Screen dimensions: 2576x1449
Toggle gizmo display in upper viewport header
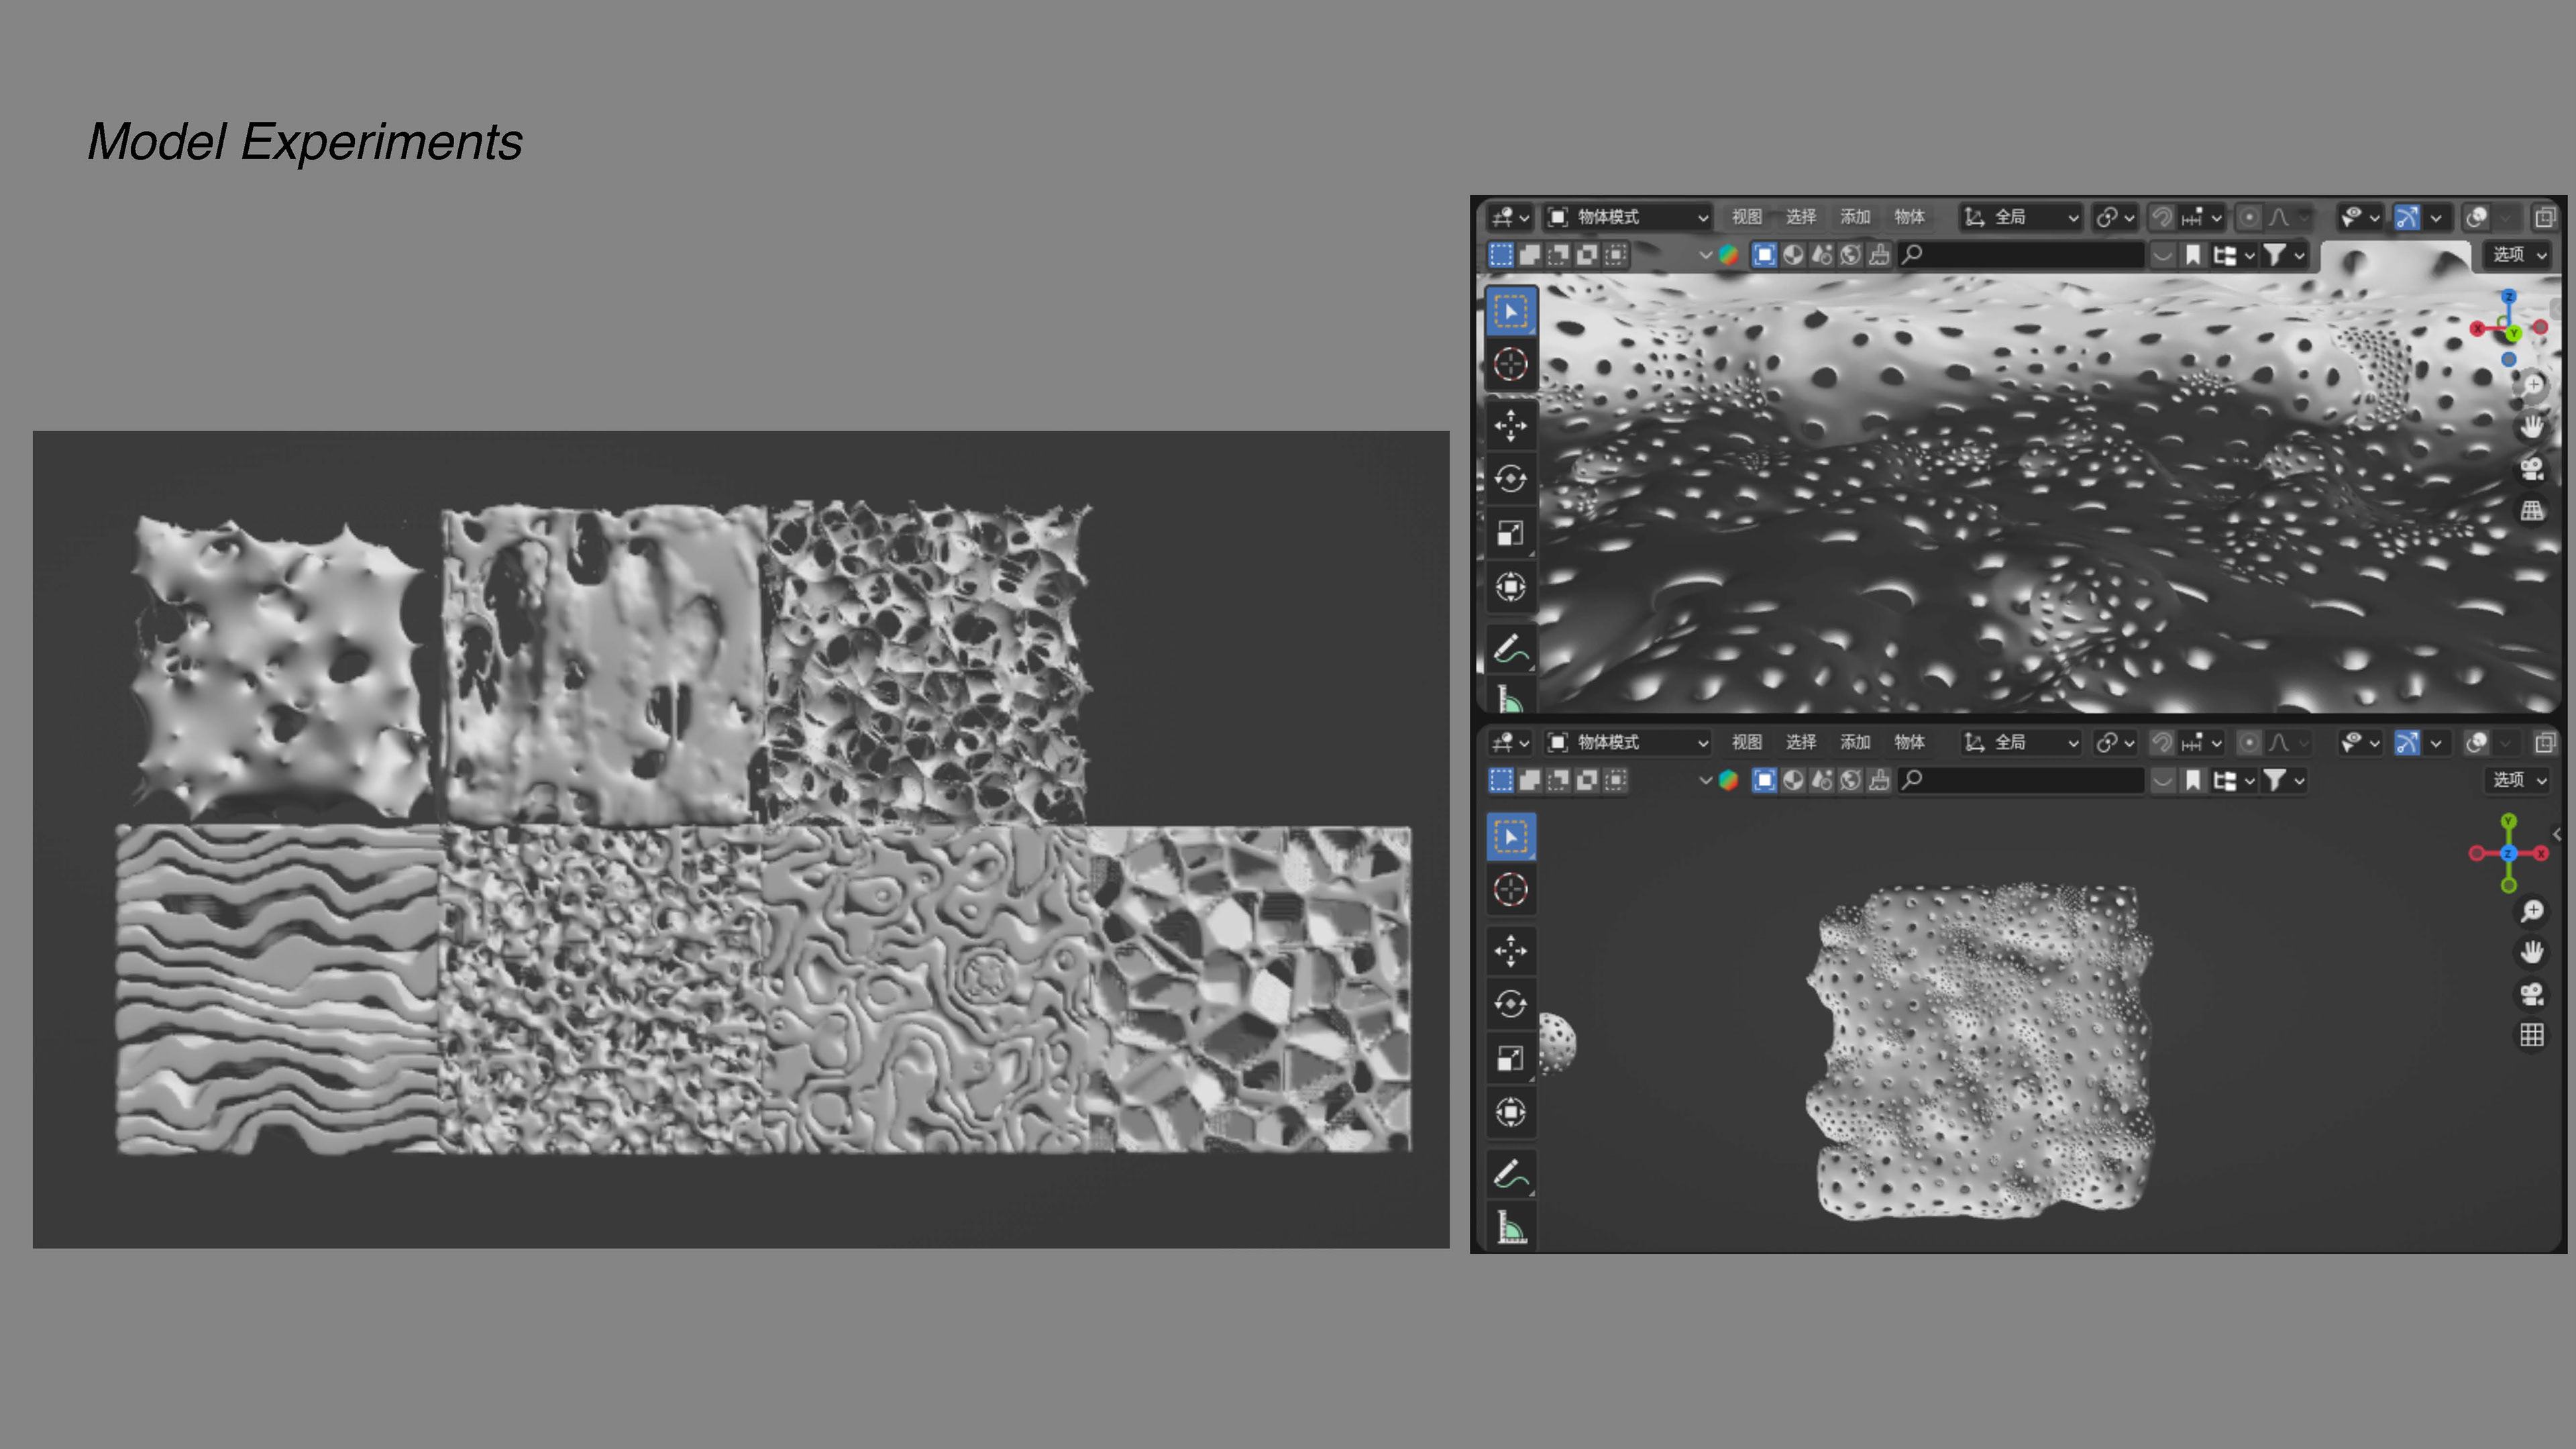tap(2407, 217)
